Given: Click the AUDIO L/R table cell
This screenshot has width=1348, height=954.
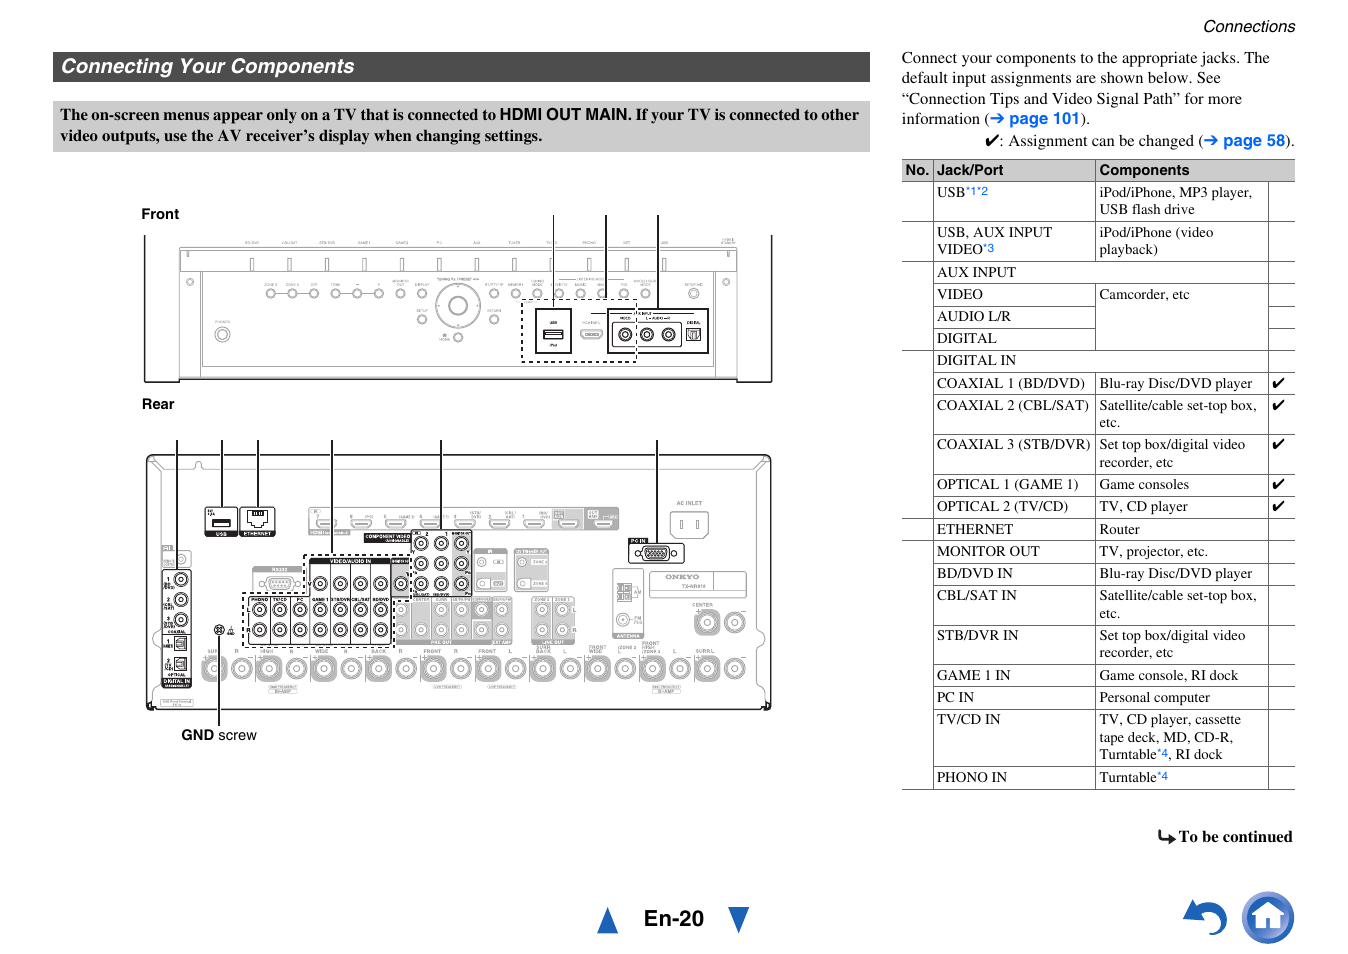Looking at the screenshot, I should [1014, 316].
